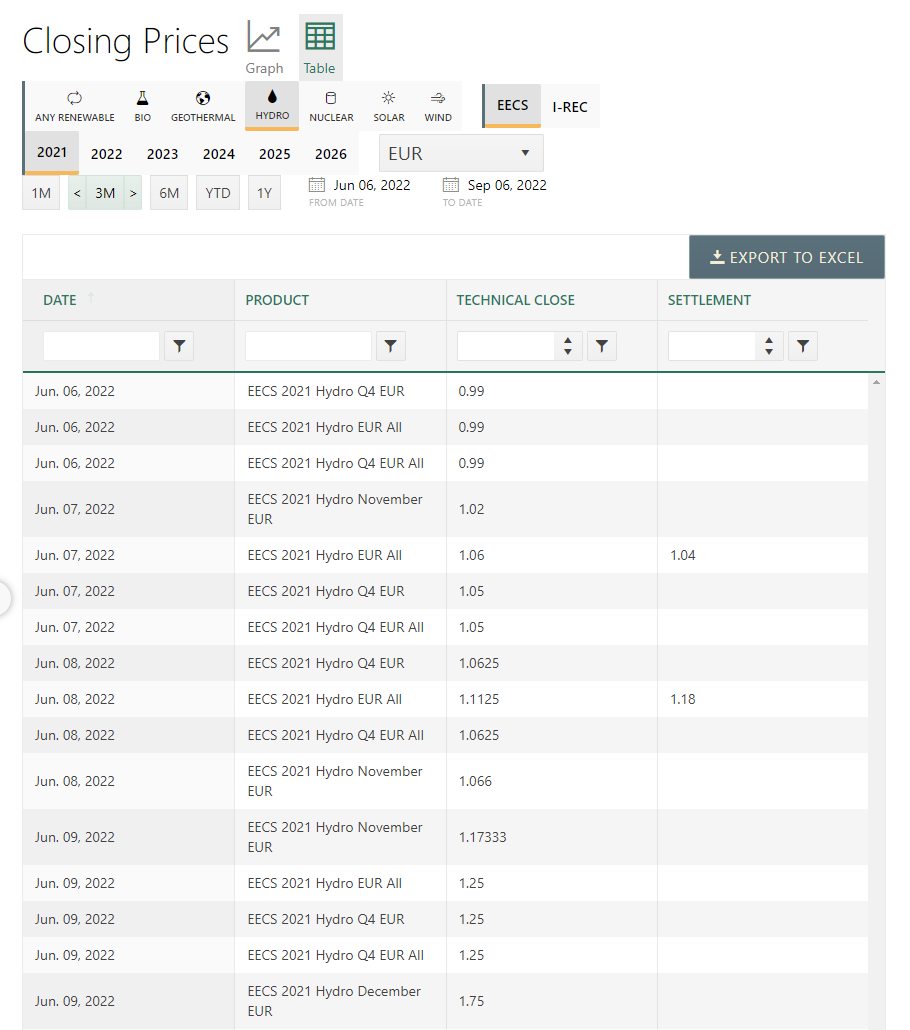910x1030 pixels.
Task: Open Date column filter menu
Action: (x=179, y=346)
